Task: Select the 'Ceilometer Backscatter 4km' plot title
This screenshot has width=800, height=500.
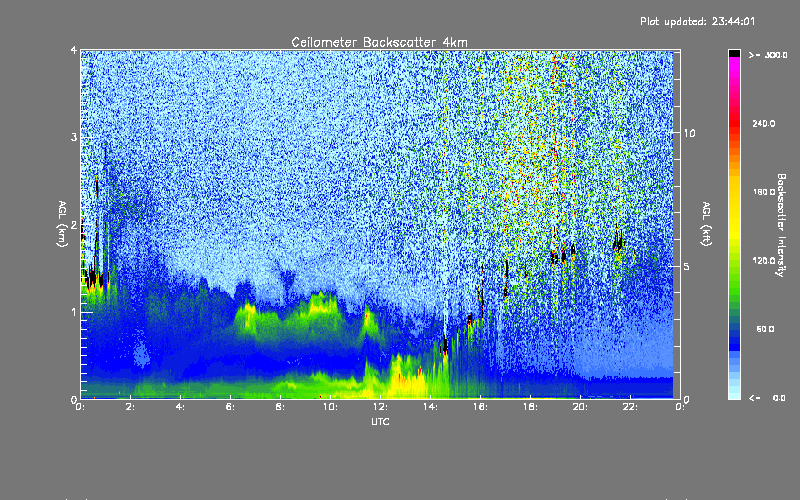Action: click(379, 42)
